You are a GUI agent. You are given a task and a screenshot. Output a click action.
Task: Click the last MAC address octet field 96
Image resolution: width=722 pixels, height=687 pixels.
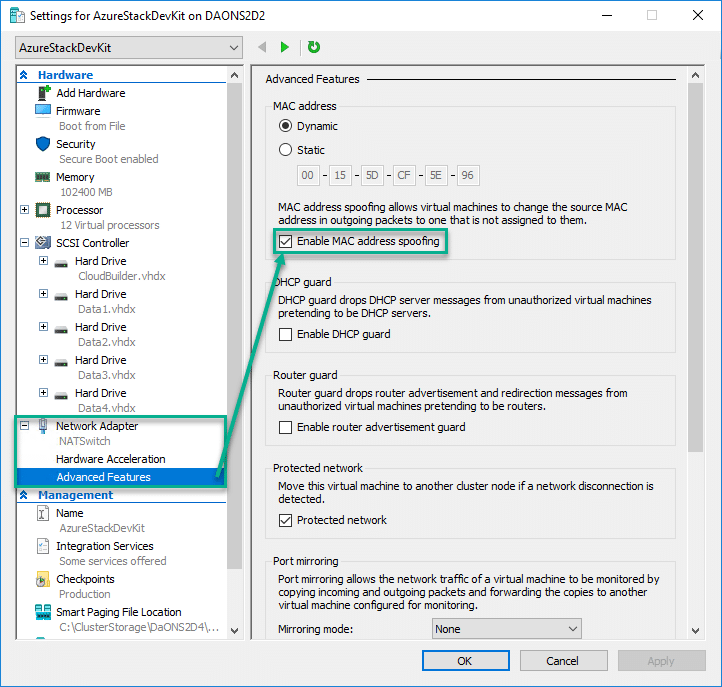pyautogui.click(x=468, y=175)
